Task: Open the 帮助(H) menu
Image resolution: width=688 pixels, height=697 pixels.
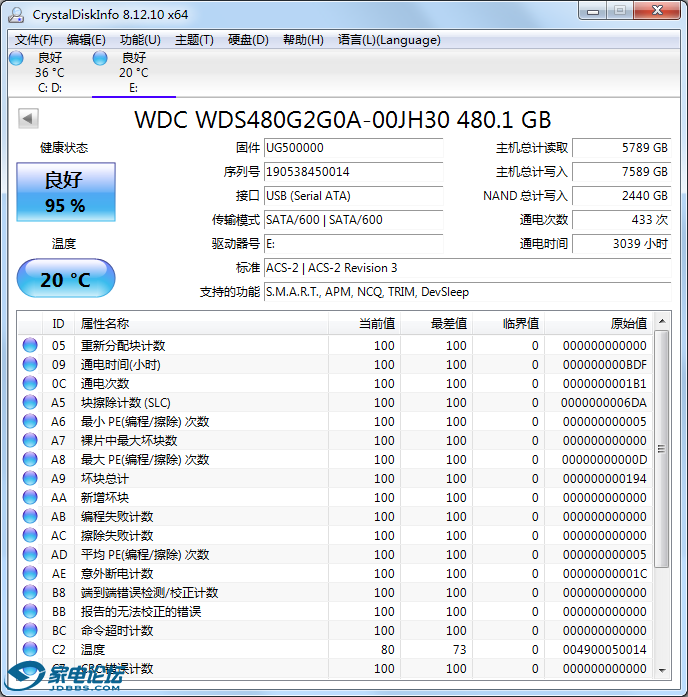Action: click(x=303, y=40)
